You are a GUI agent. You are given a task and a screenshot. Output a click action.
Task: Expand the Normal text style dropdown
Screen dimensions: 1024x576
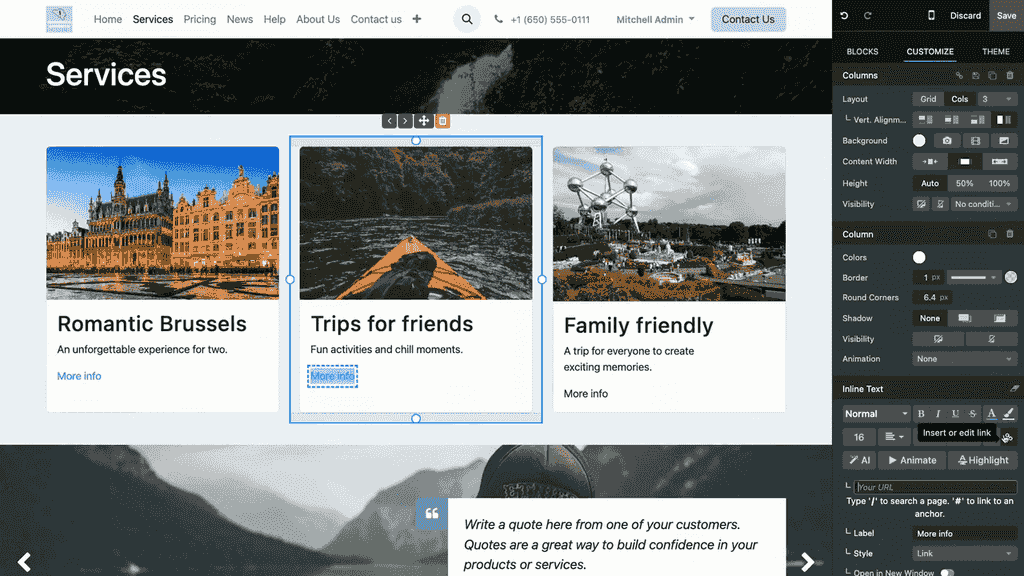coord(876,414)
